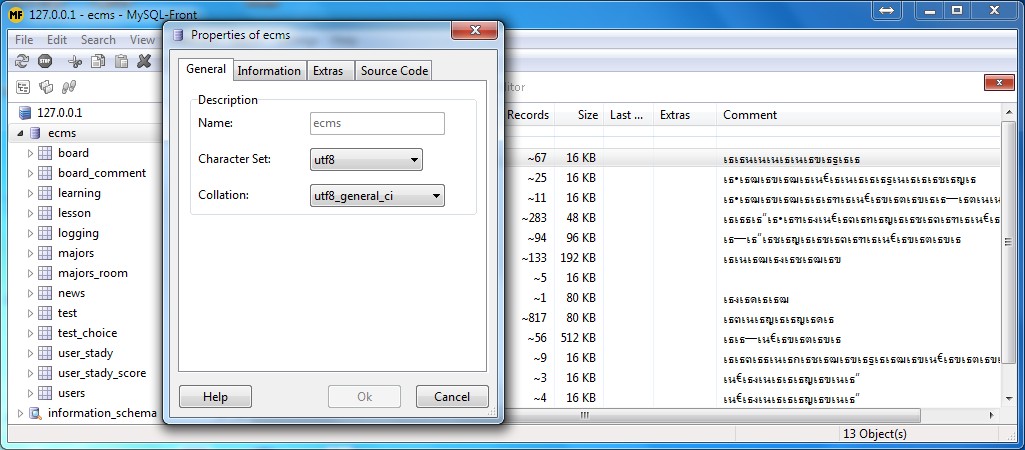Click the vertical scrollbar down arrow
1025x450 pixels.
coord(1007,399)
